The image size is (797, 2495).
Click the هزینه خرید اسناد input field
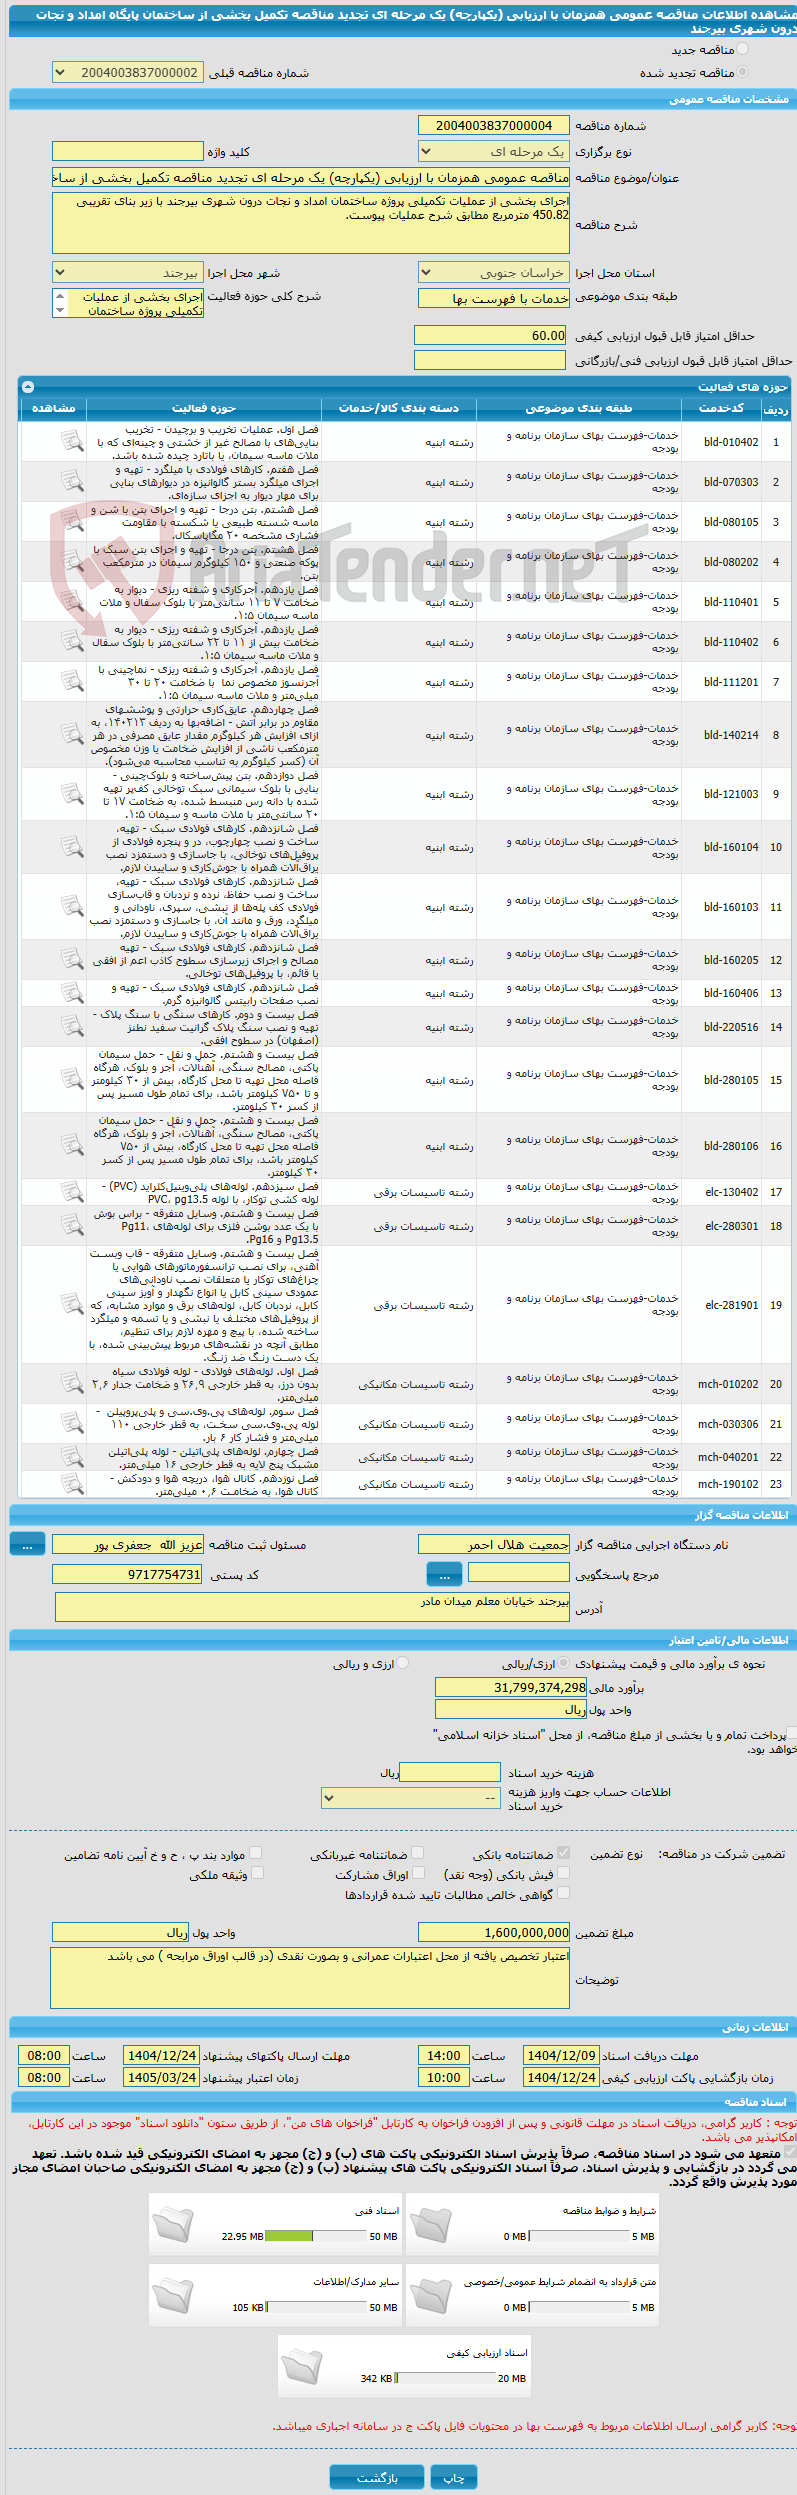449,1772
